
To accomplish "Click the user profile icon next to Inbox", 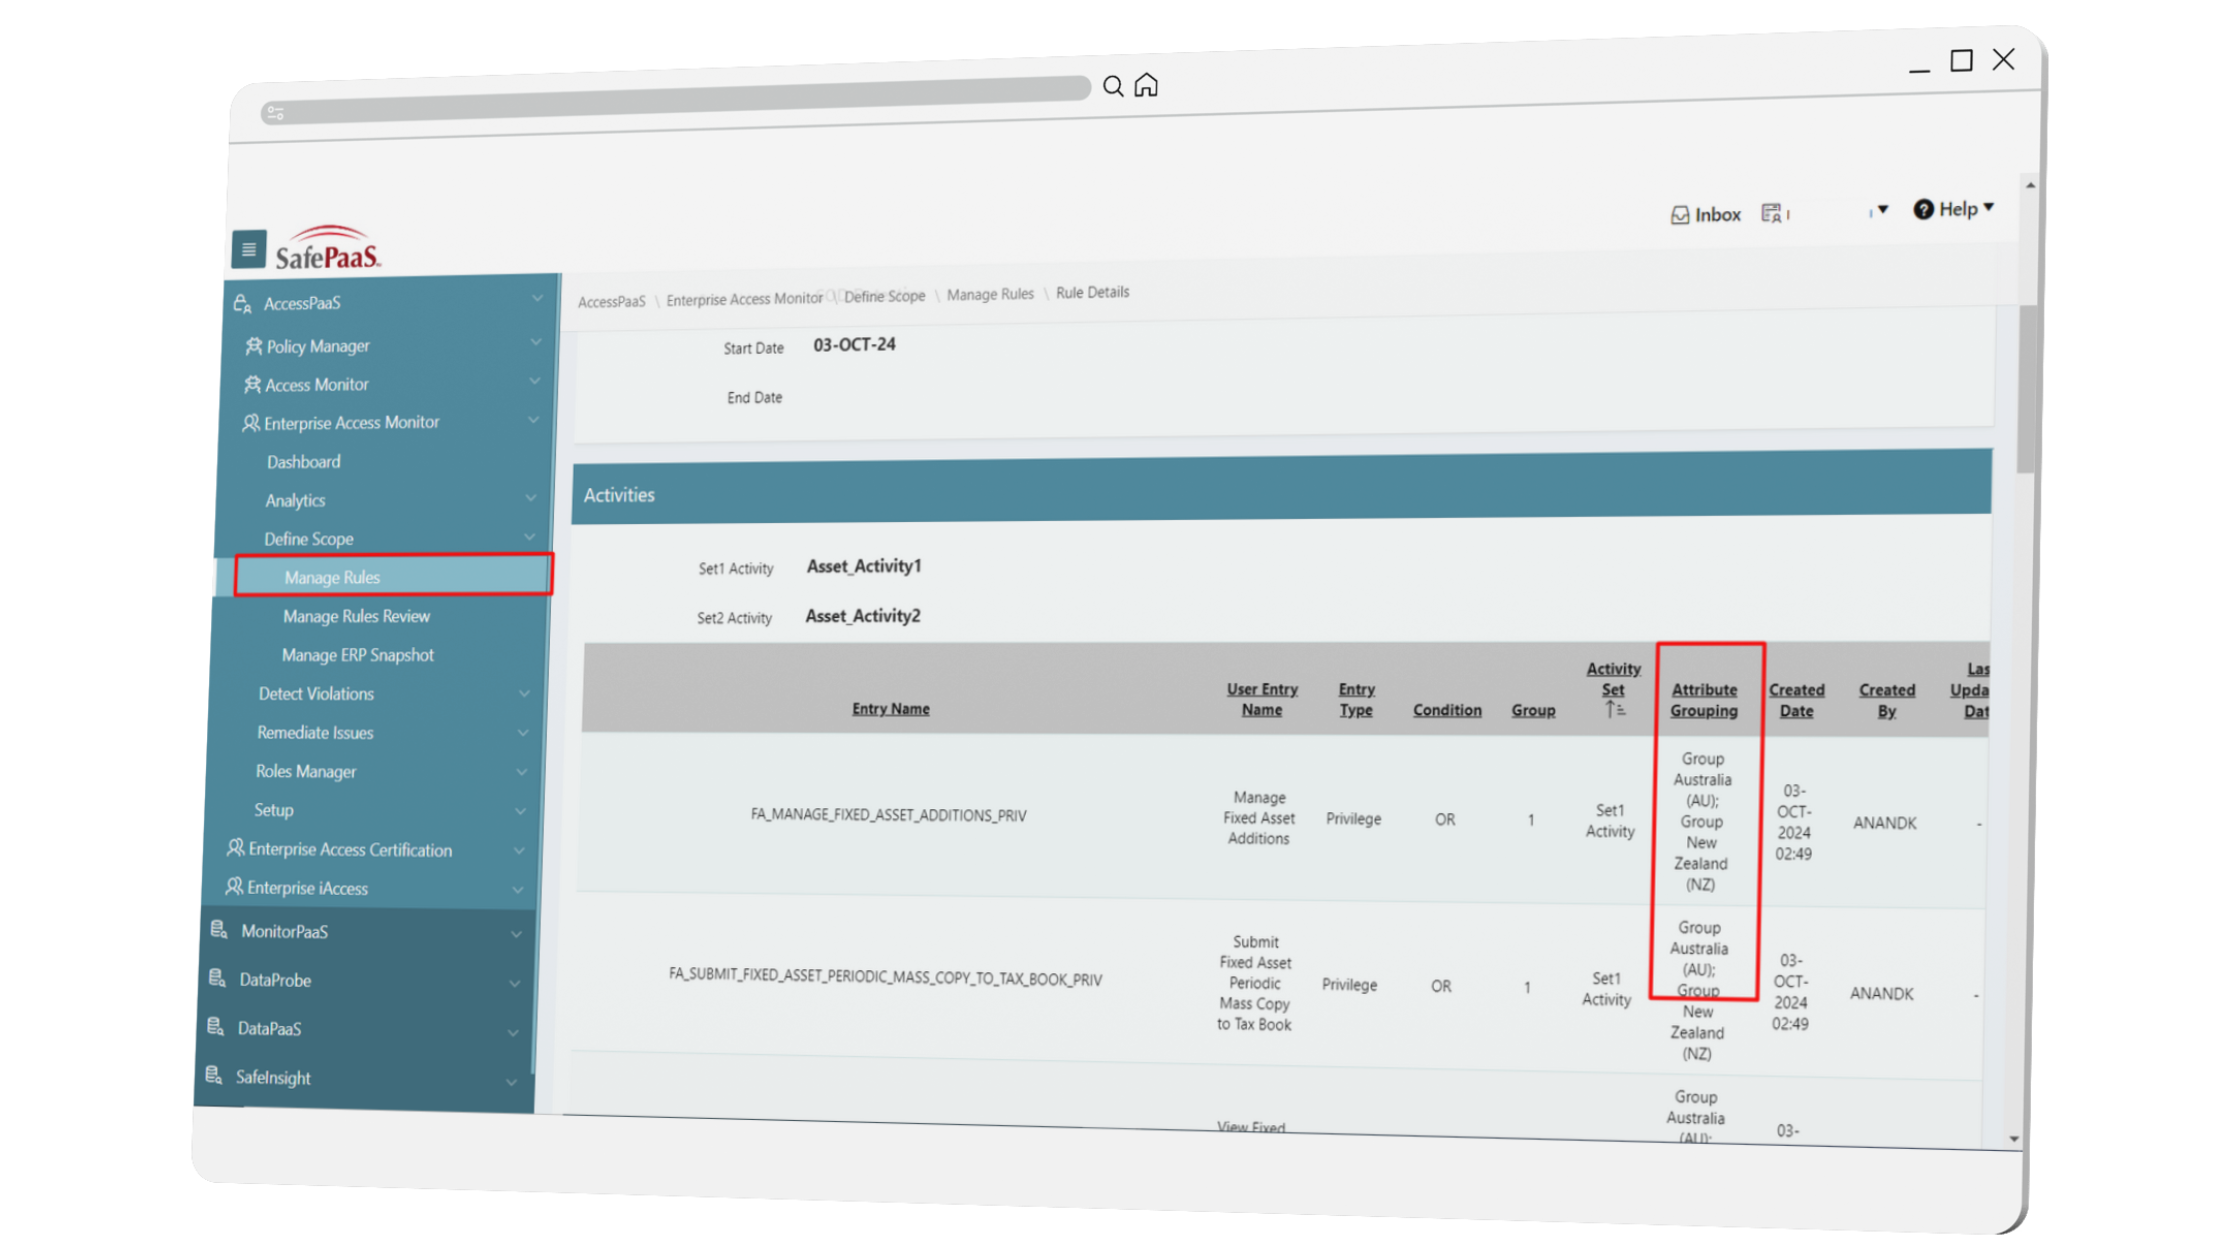I will pyautogui.click(x=1771, y=213).
